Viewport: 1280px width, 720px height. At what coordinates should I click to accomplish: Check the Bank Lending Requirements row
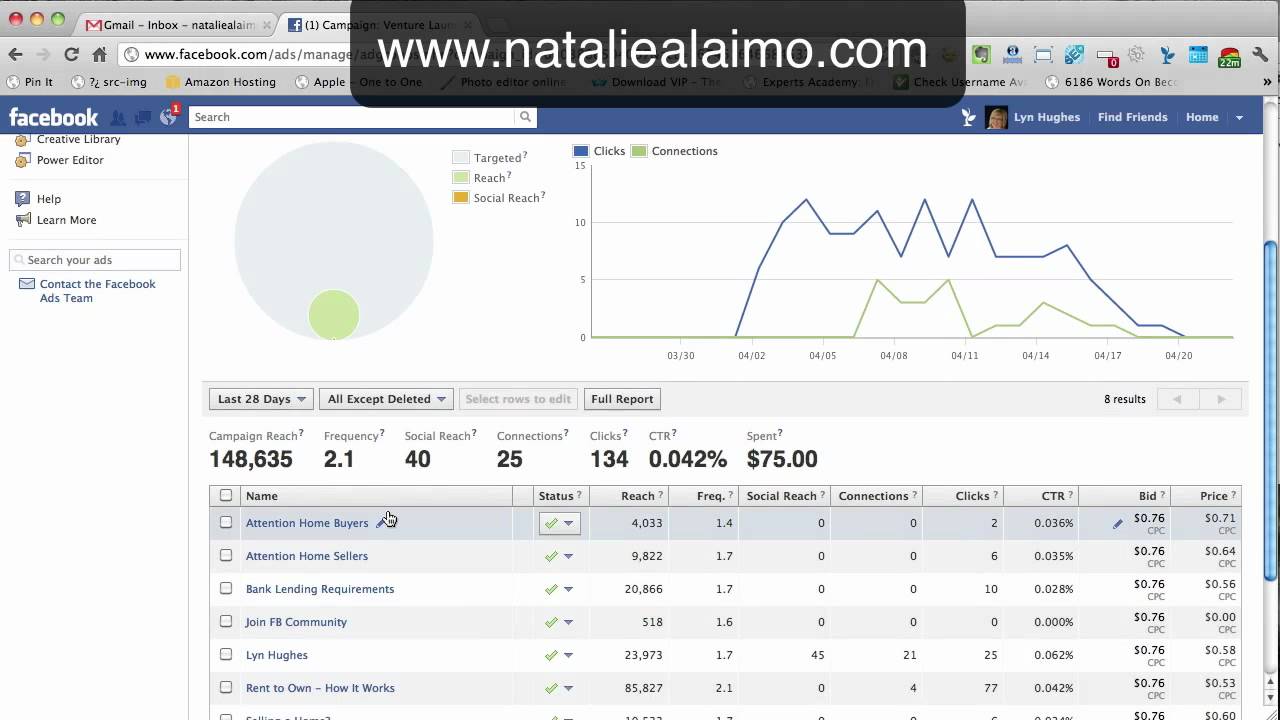pyautogui.click(x=226, y=588)
